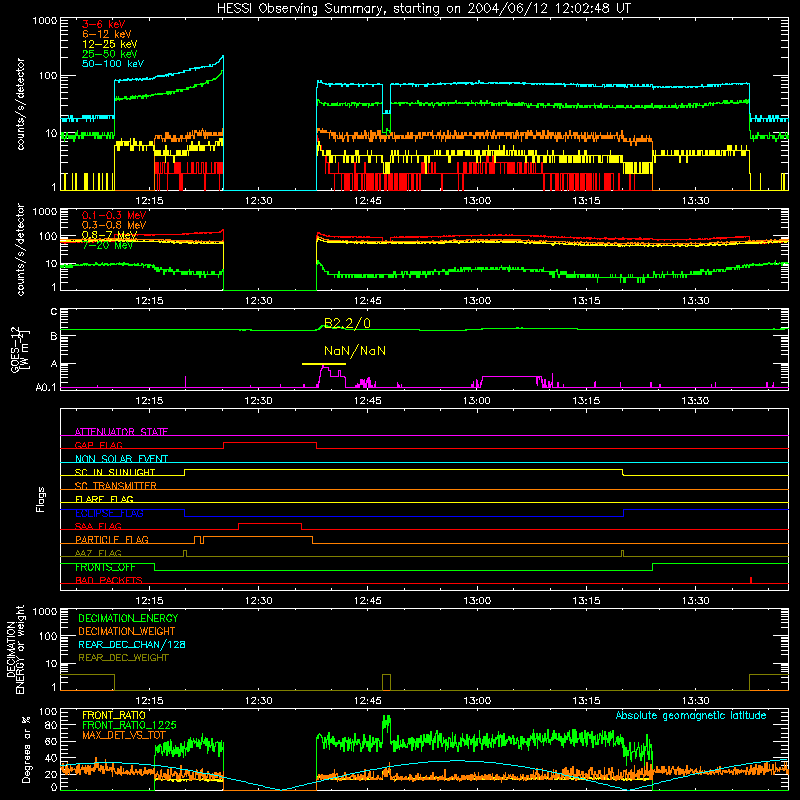
Task: Click the green FRONT_RATIO_1225 legend label
Action: pos(129,725)
